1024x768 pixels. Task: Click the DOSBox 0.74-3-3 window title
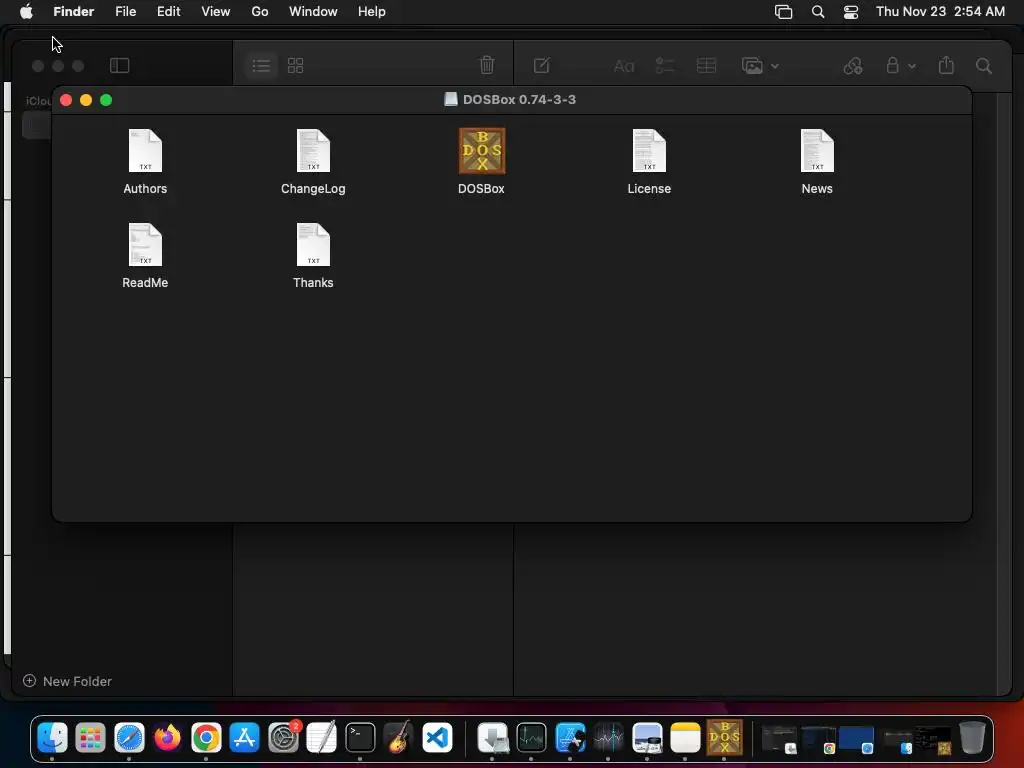519,99
